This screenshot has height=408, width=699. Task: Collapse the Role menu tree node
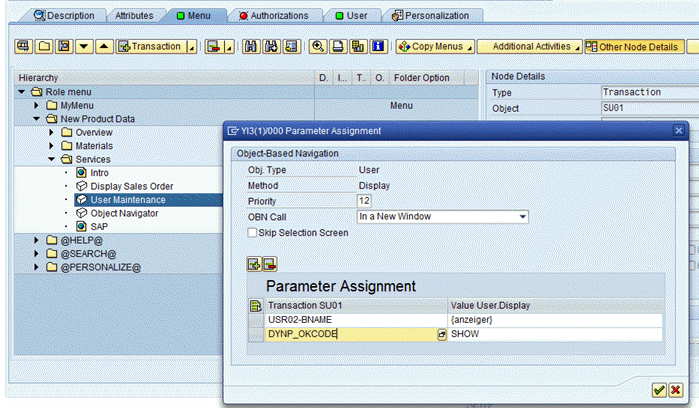21,92
